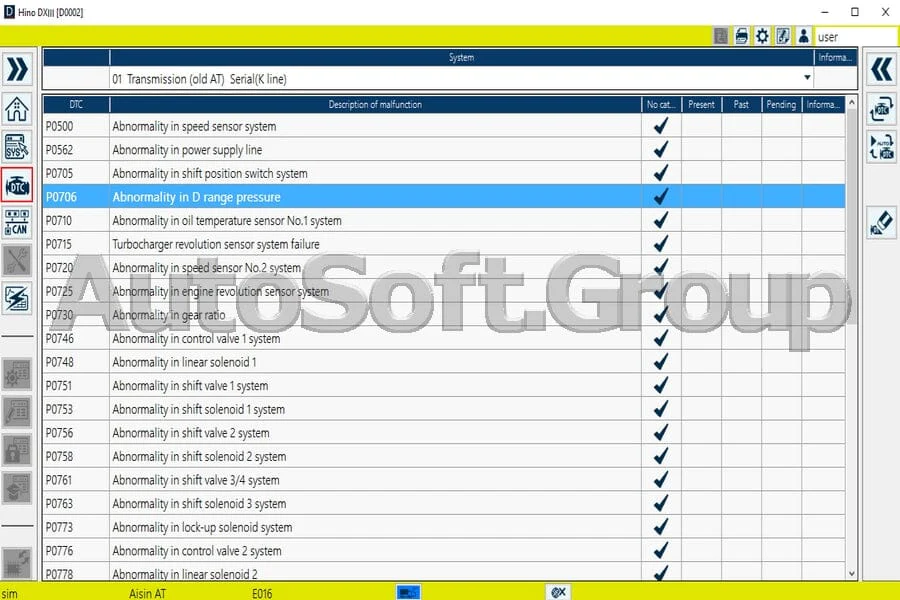The height and width of the screenshot is (600, 900).
Task: Click the Past column header
Action: tap(741, 104)
